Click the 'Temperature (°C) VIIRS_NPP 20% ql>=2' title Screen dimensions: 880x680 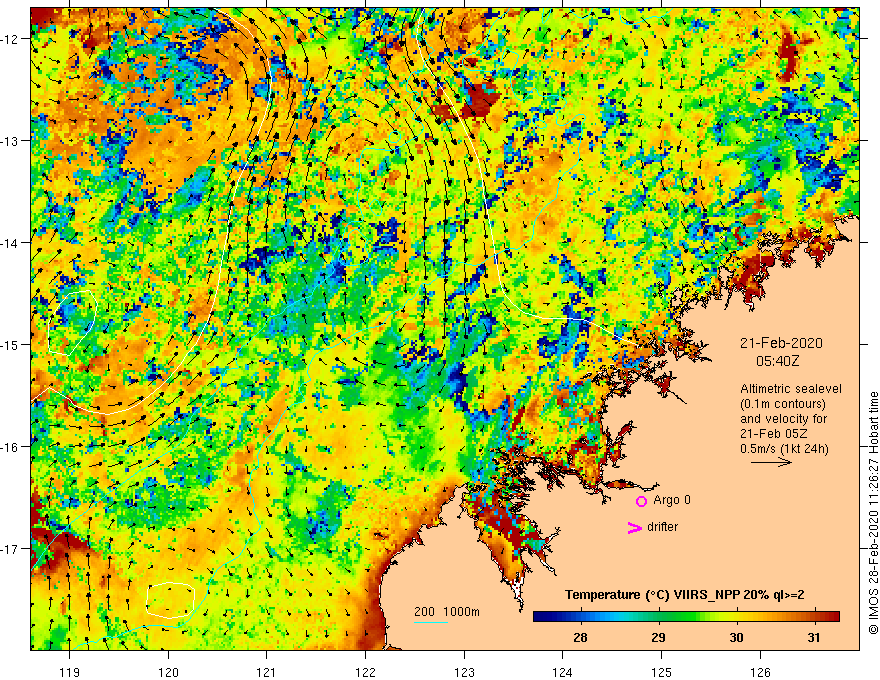tap(685, 595)
